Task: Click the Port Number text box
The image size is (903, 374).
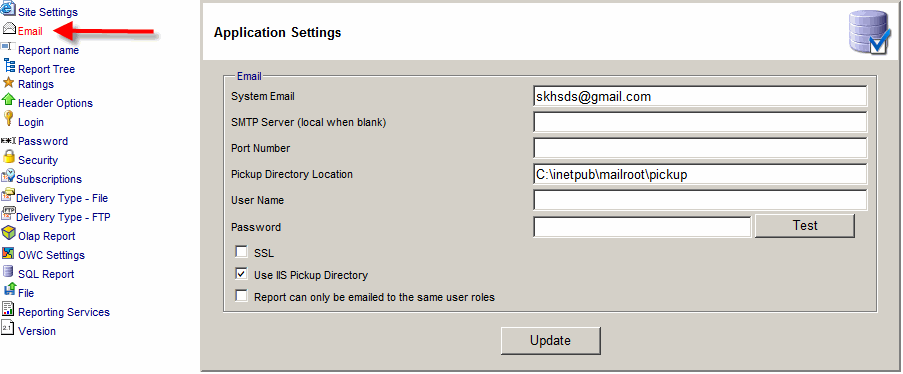Action: tap(700, 148)
